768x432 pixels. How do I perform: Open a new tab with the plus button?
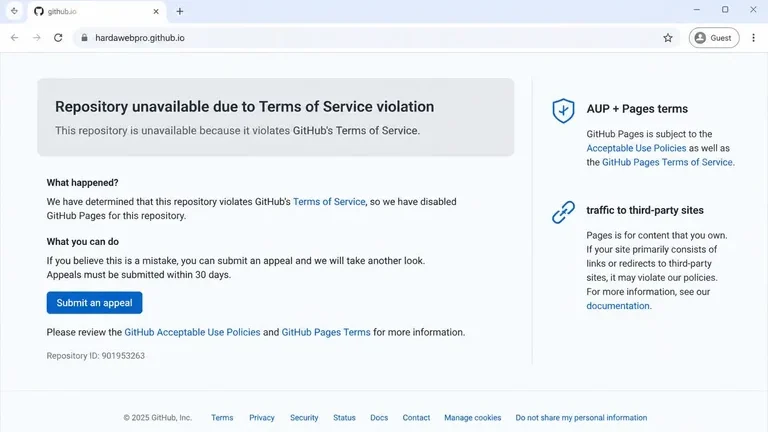[x=180, y=11]
